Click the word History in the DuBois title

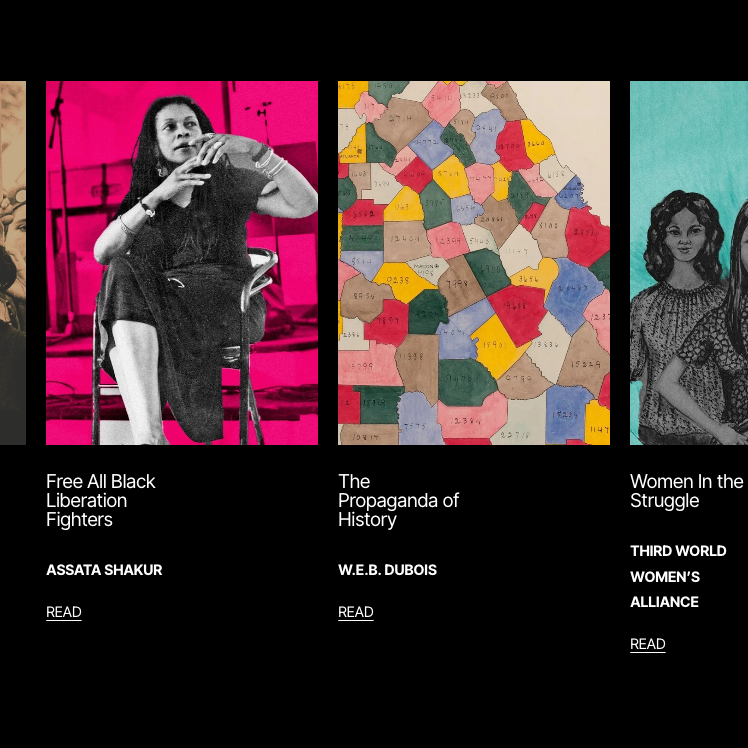coord(367,519)
